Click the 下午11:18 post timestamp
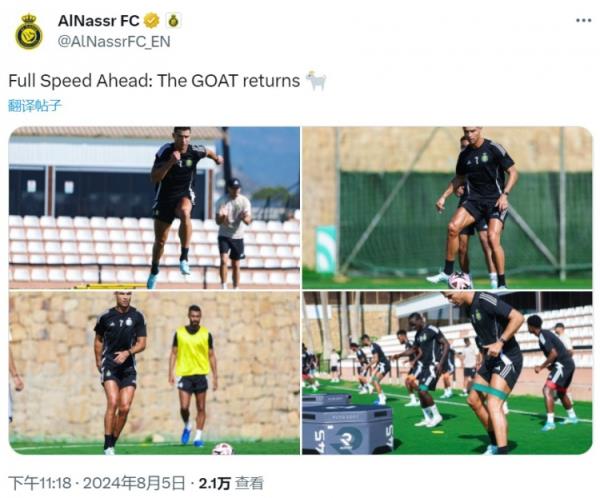This screenshot has width=600, height=498. point(40,483)
